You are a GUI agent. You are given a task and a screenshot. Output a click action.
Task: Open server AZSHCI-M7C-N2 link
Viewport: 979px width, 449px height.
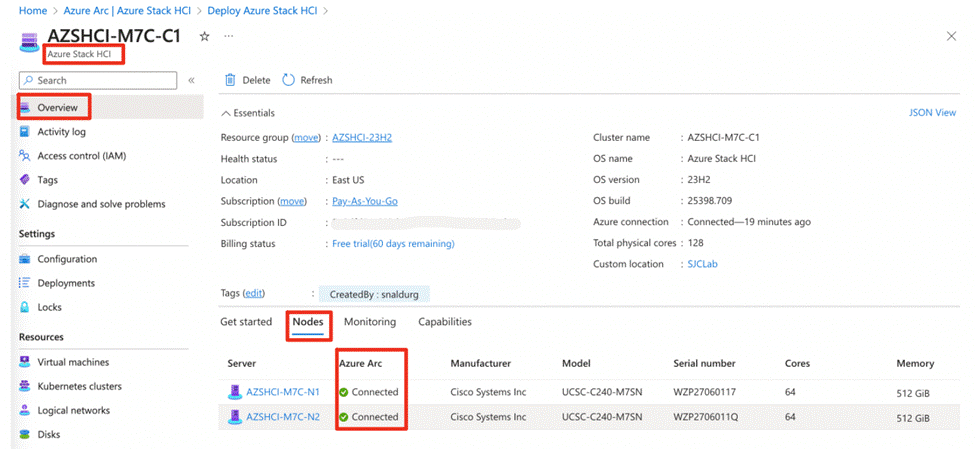pos(283,417)
